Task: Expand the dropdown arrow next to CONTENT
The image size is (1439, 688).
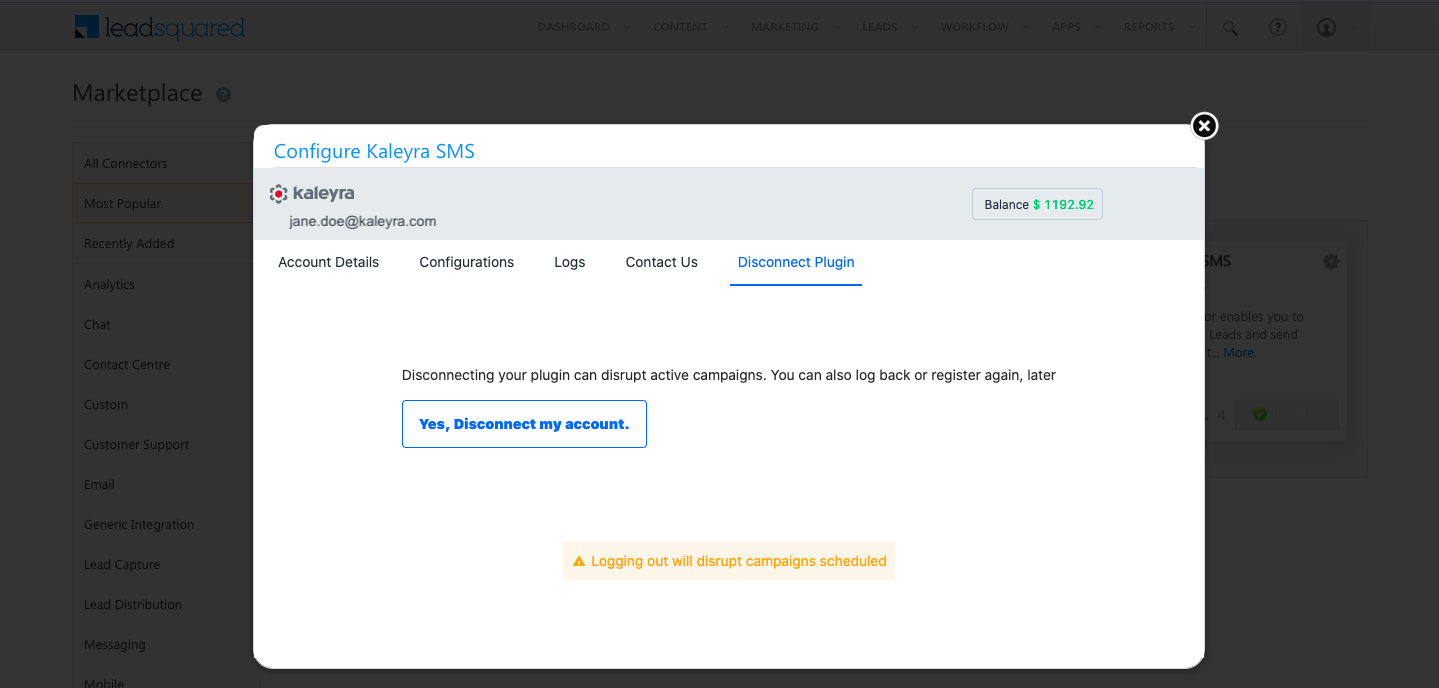Action: (725, 28)
